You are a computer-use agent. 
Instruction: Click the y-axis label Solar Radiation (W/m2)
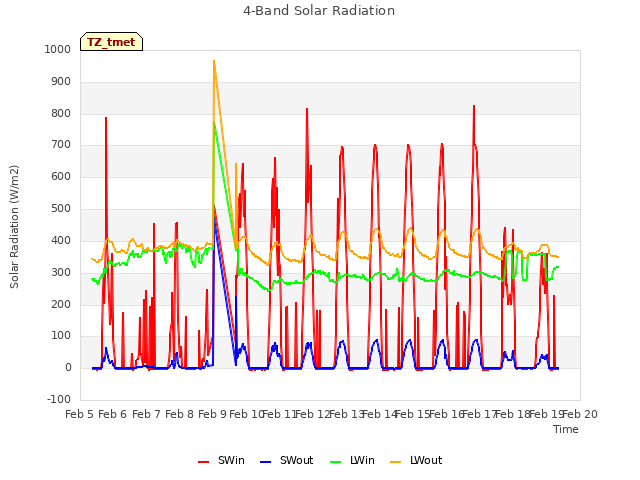[14, 227]
